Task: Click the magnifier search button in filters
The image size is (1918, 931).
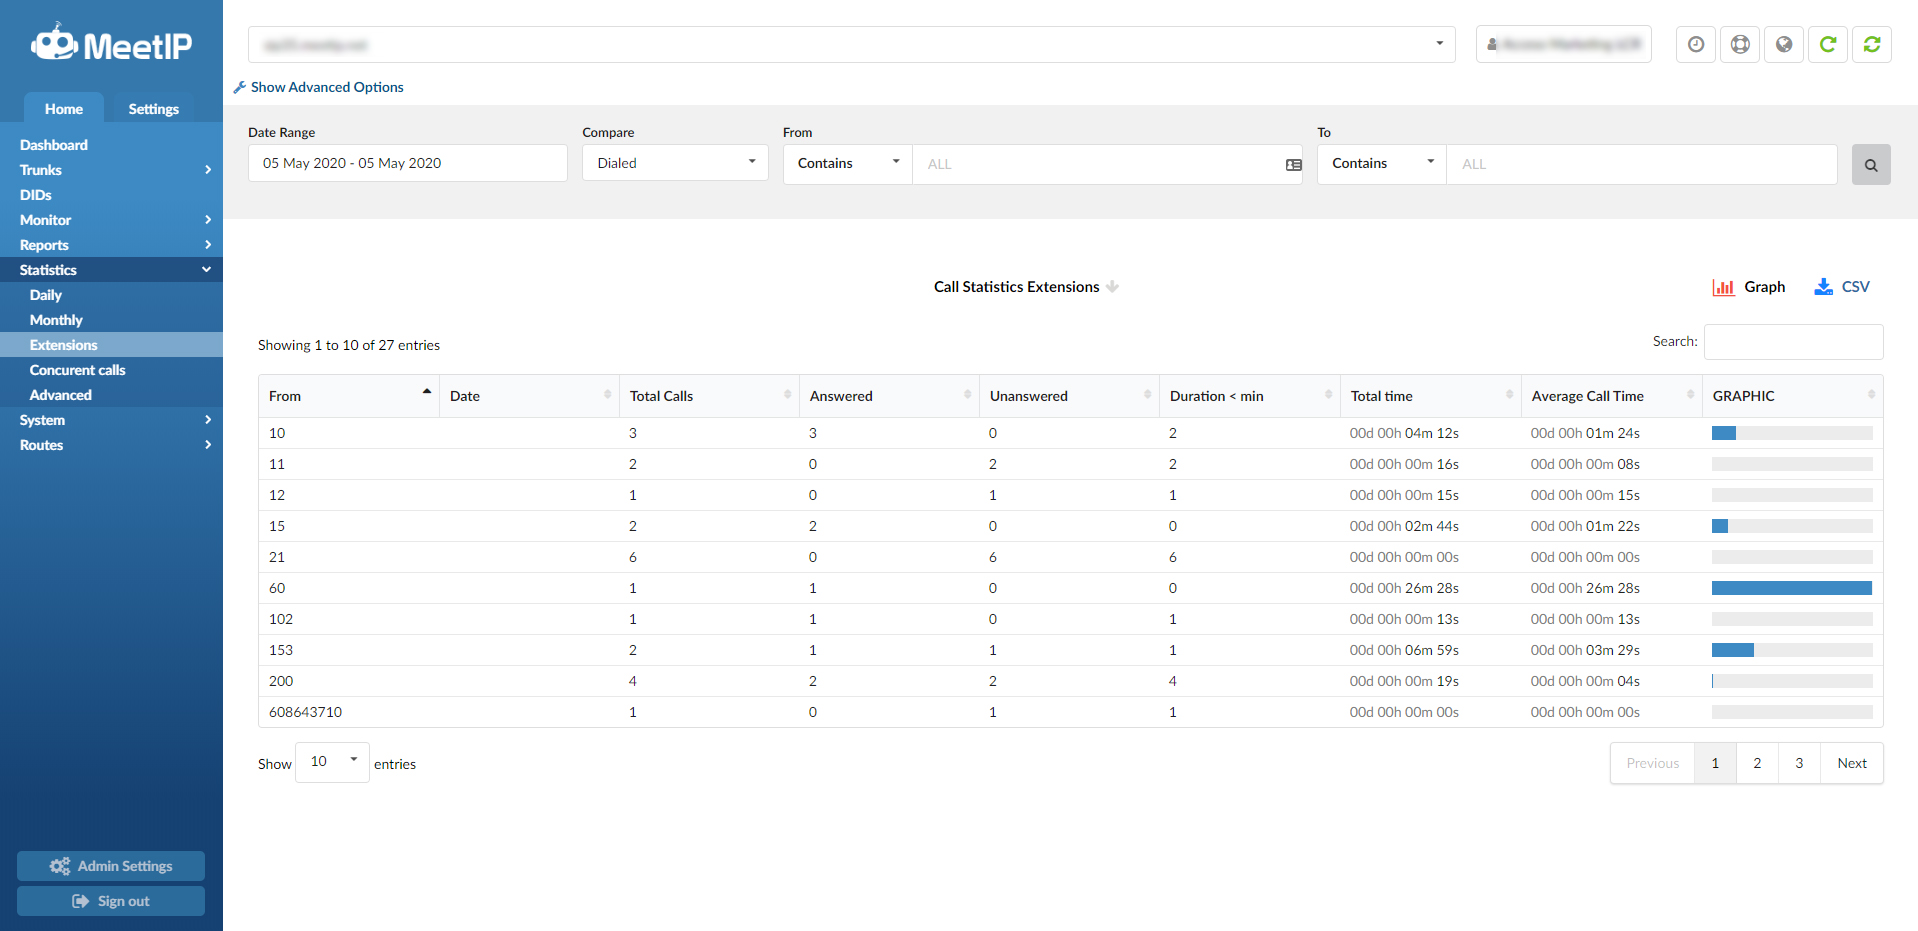Action: click(1871, 165)
